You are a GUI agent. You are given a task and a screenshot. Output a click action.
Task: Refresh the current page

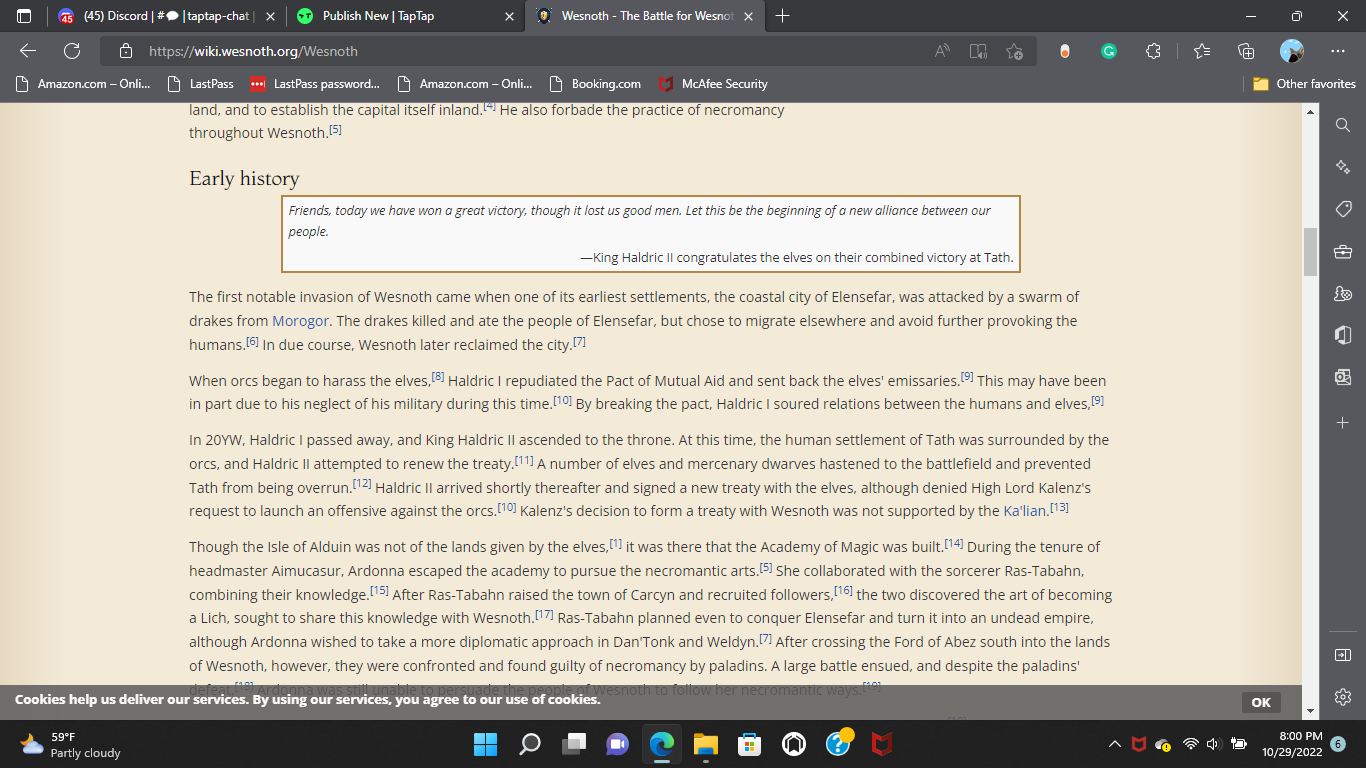pos(72,51)
